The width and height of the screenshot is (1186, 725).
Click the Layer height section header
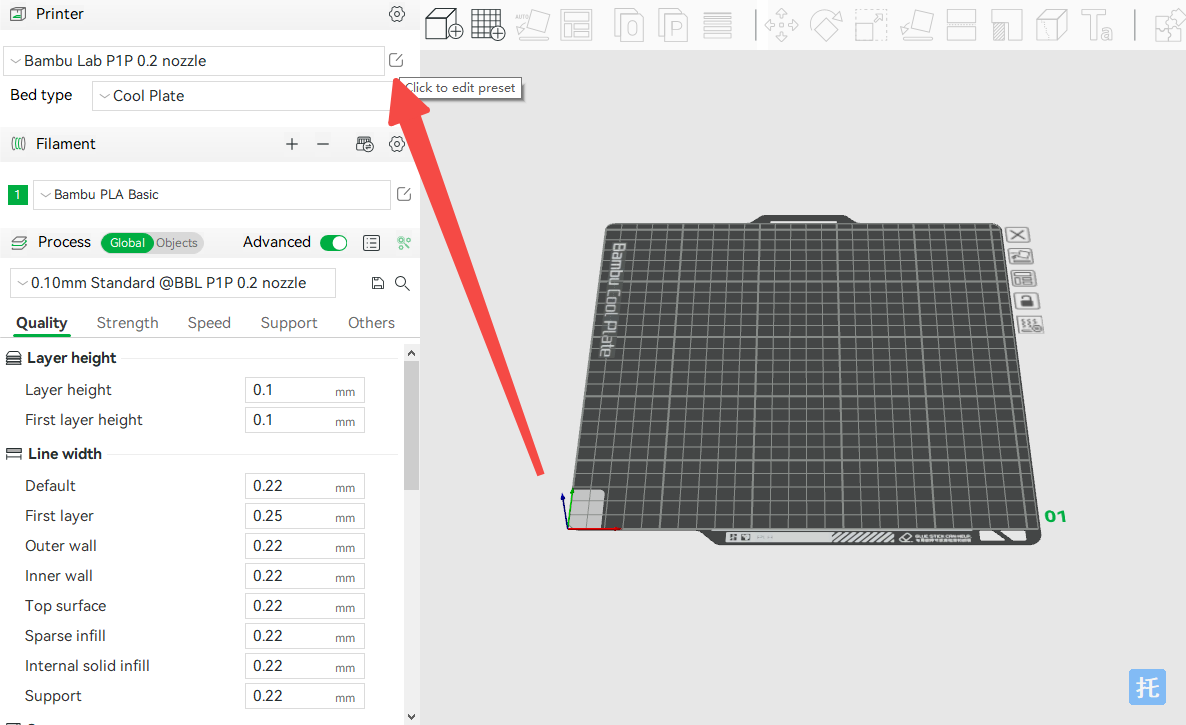coord(71,358)
